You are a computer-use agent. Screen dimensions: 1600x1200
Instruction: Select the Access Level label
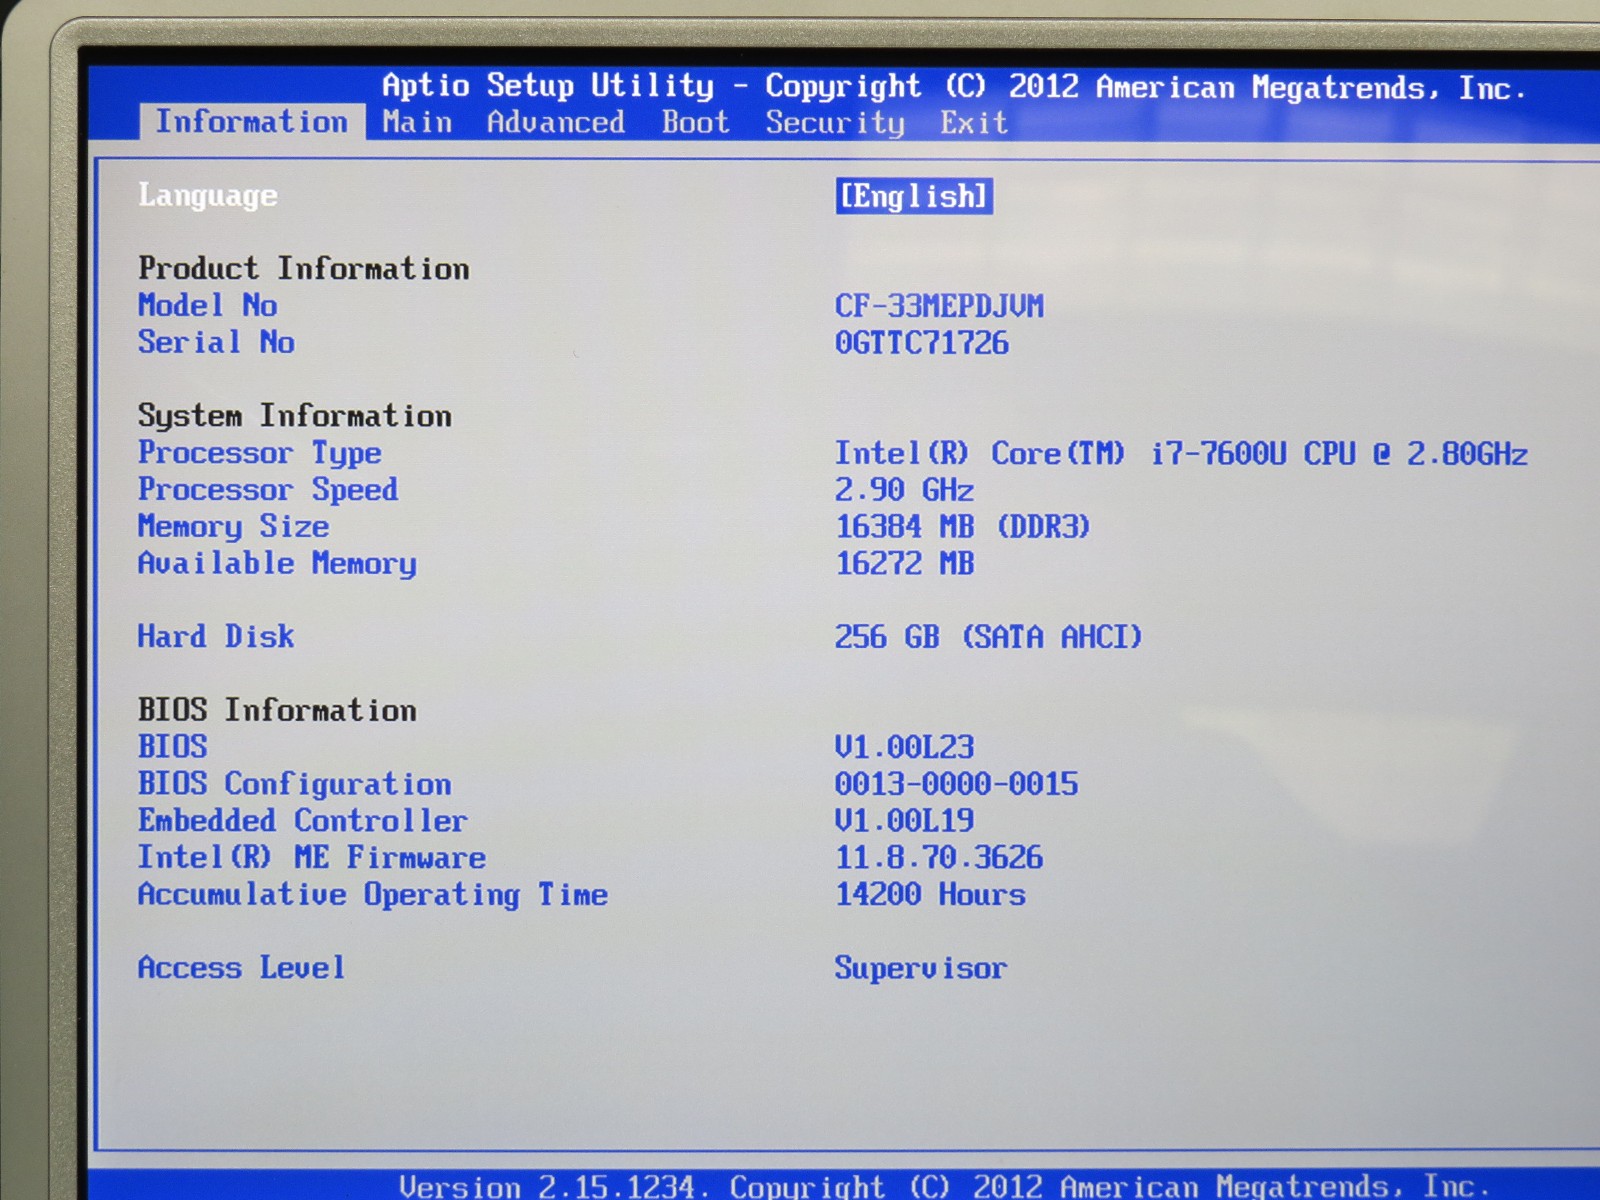pyautogui.click(x=242, y=968)
